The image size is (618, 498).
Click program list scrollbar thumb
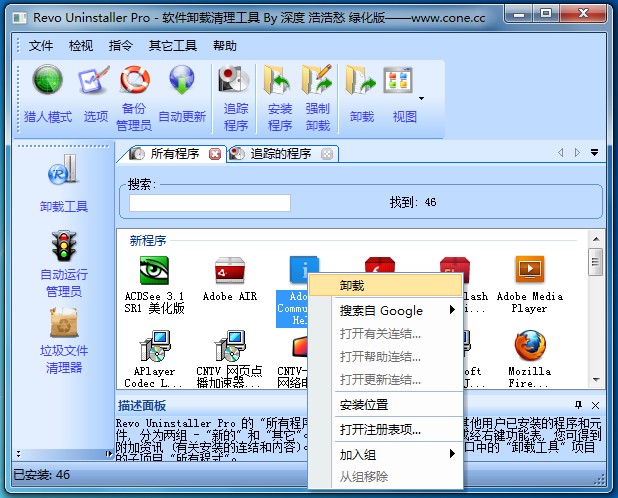click(x=595, y=262)
